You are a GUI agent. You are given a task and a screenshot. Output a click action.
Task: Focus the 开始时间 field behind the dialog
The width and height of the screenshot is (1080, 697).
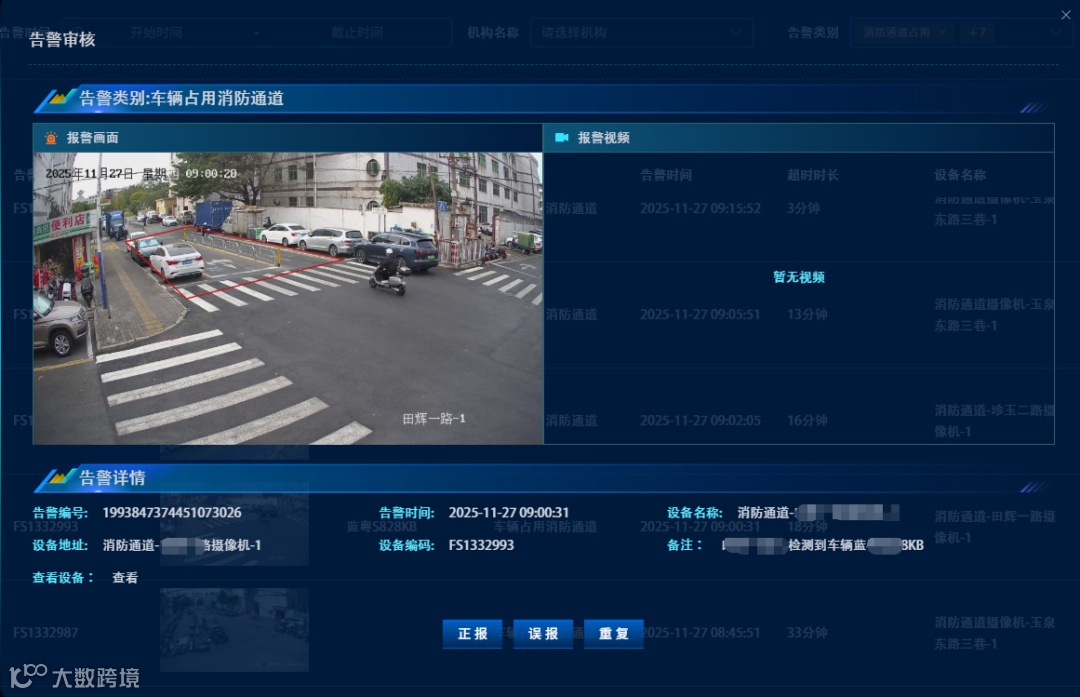point(156,32)
